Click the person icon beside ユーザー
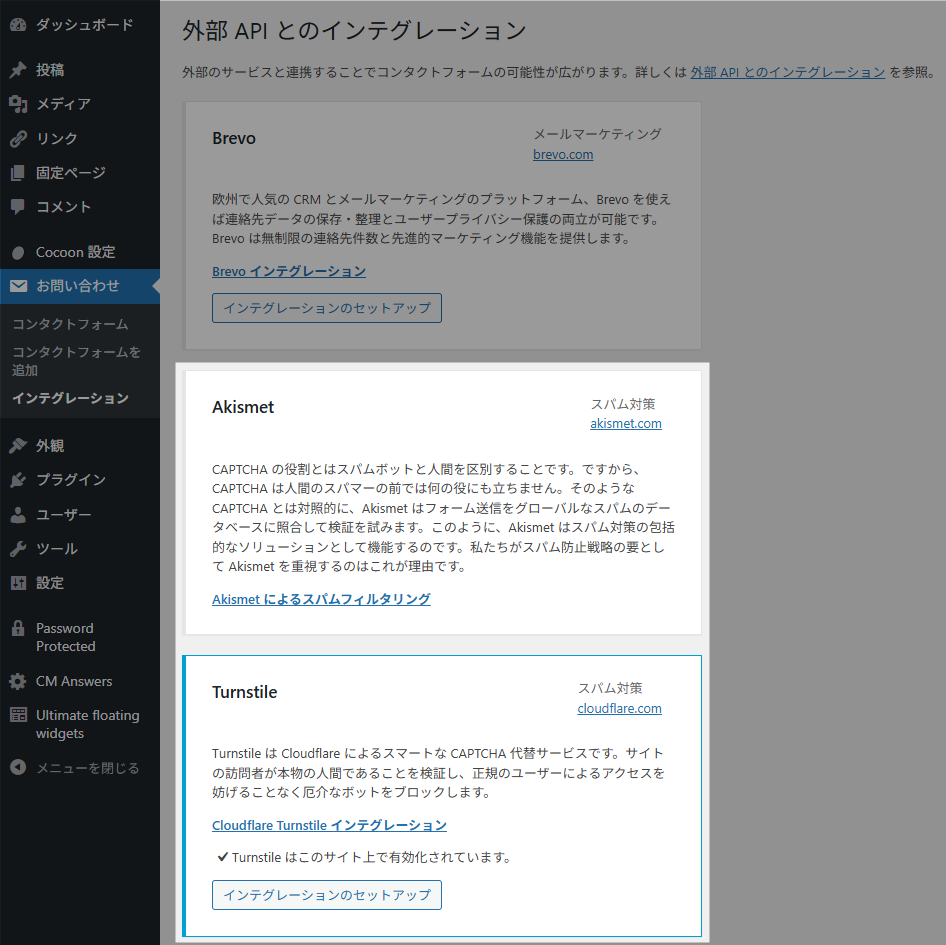Image resolution: width=946 pixels, height=945 pixels. point(18,515)
